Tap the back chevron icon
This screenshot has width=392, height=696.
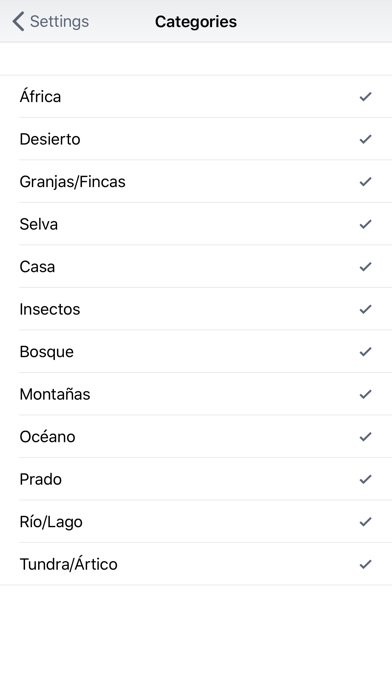tap(18, 21)
